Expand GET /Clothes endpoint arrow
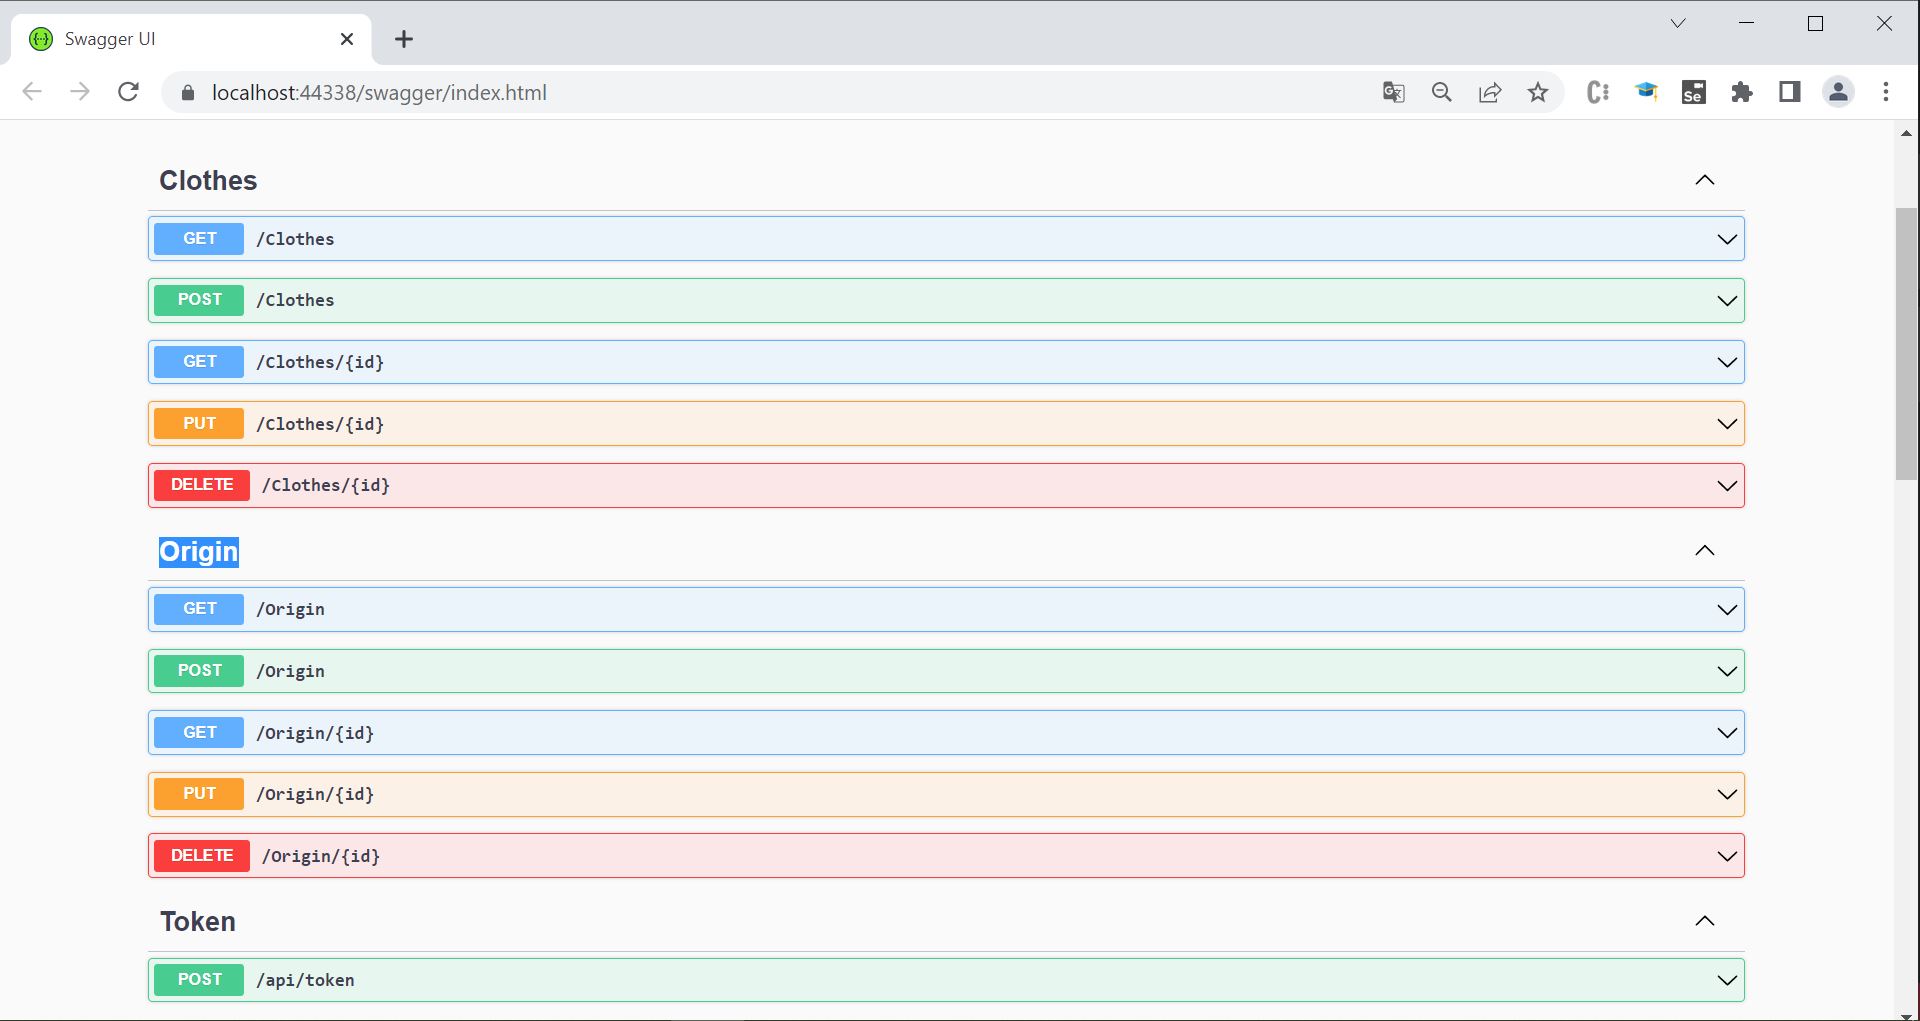 1727,239
